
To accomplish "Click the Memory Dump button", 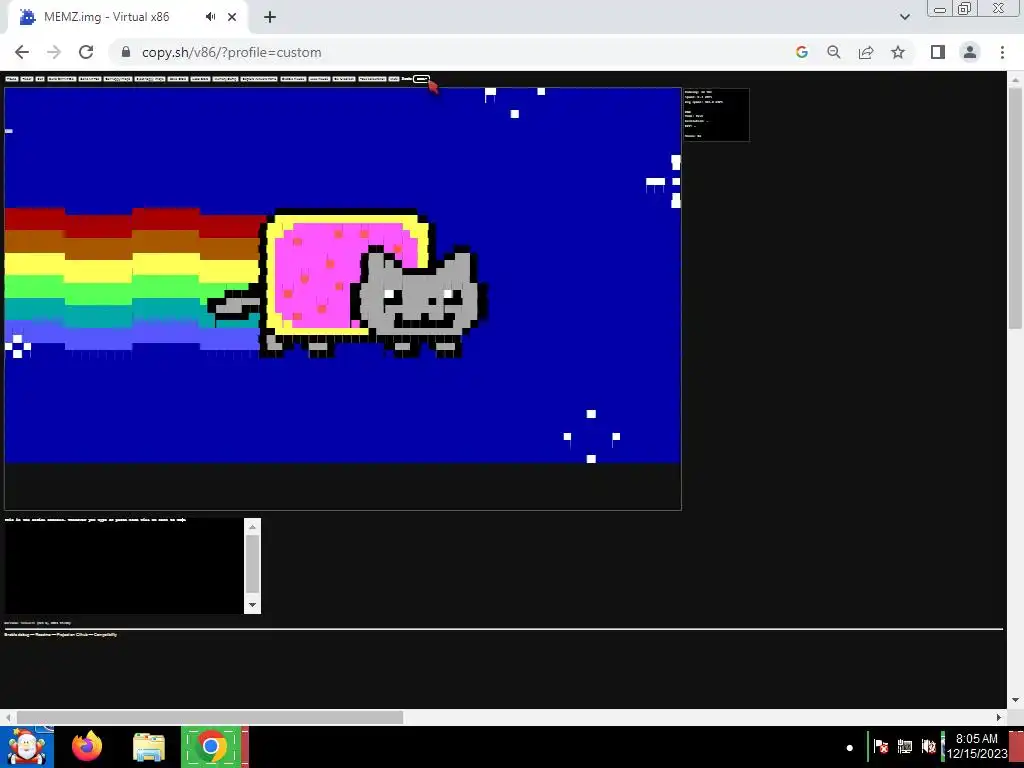I will [x=225, y=79].
